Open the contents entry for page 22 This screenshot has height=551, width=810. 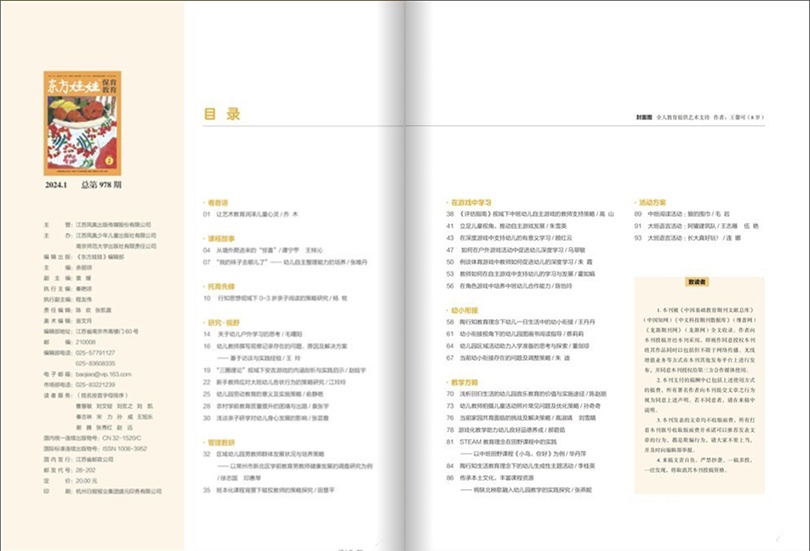tap(274, 382)
